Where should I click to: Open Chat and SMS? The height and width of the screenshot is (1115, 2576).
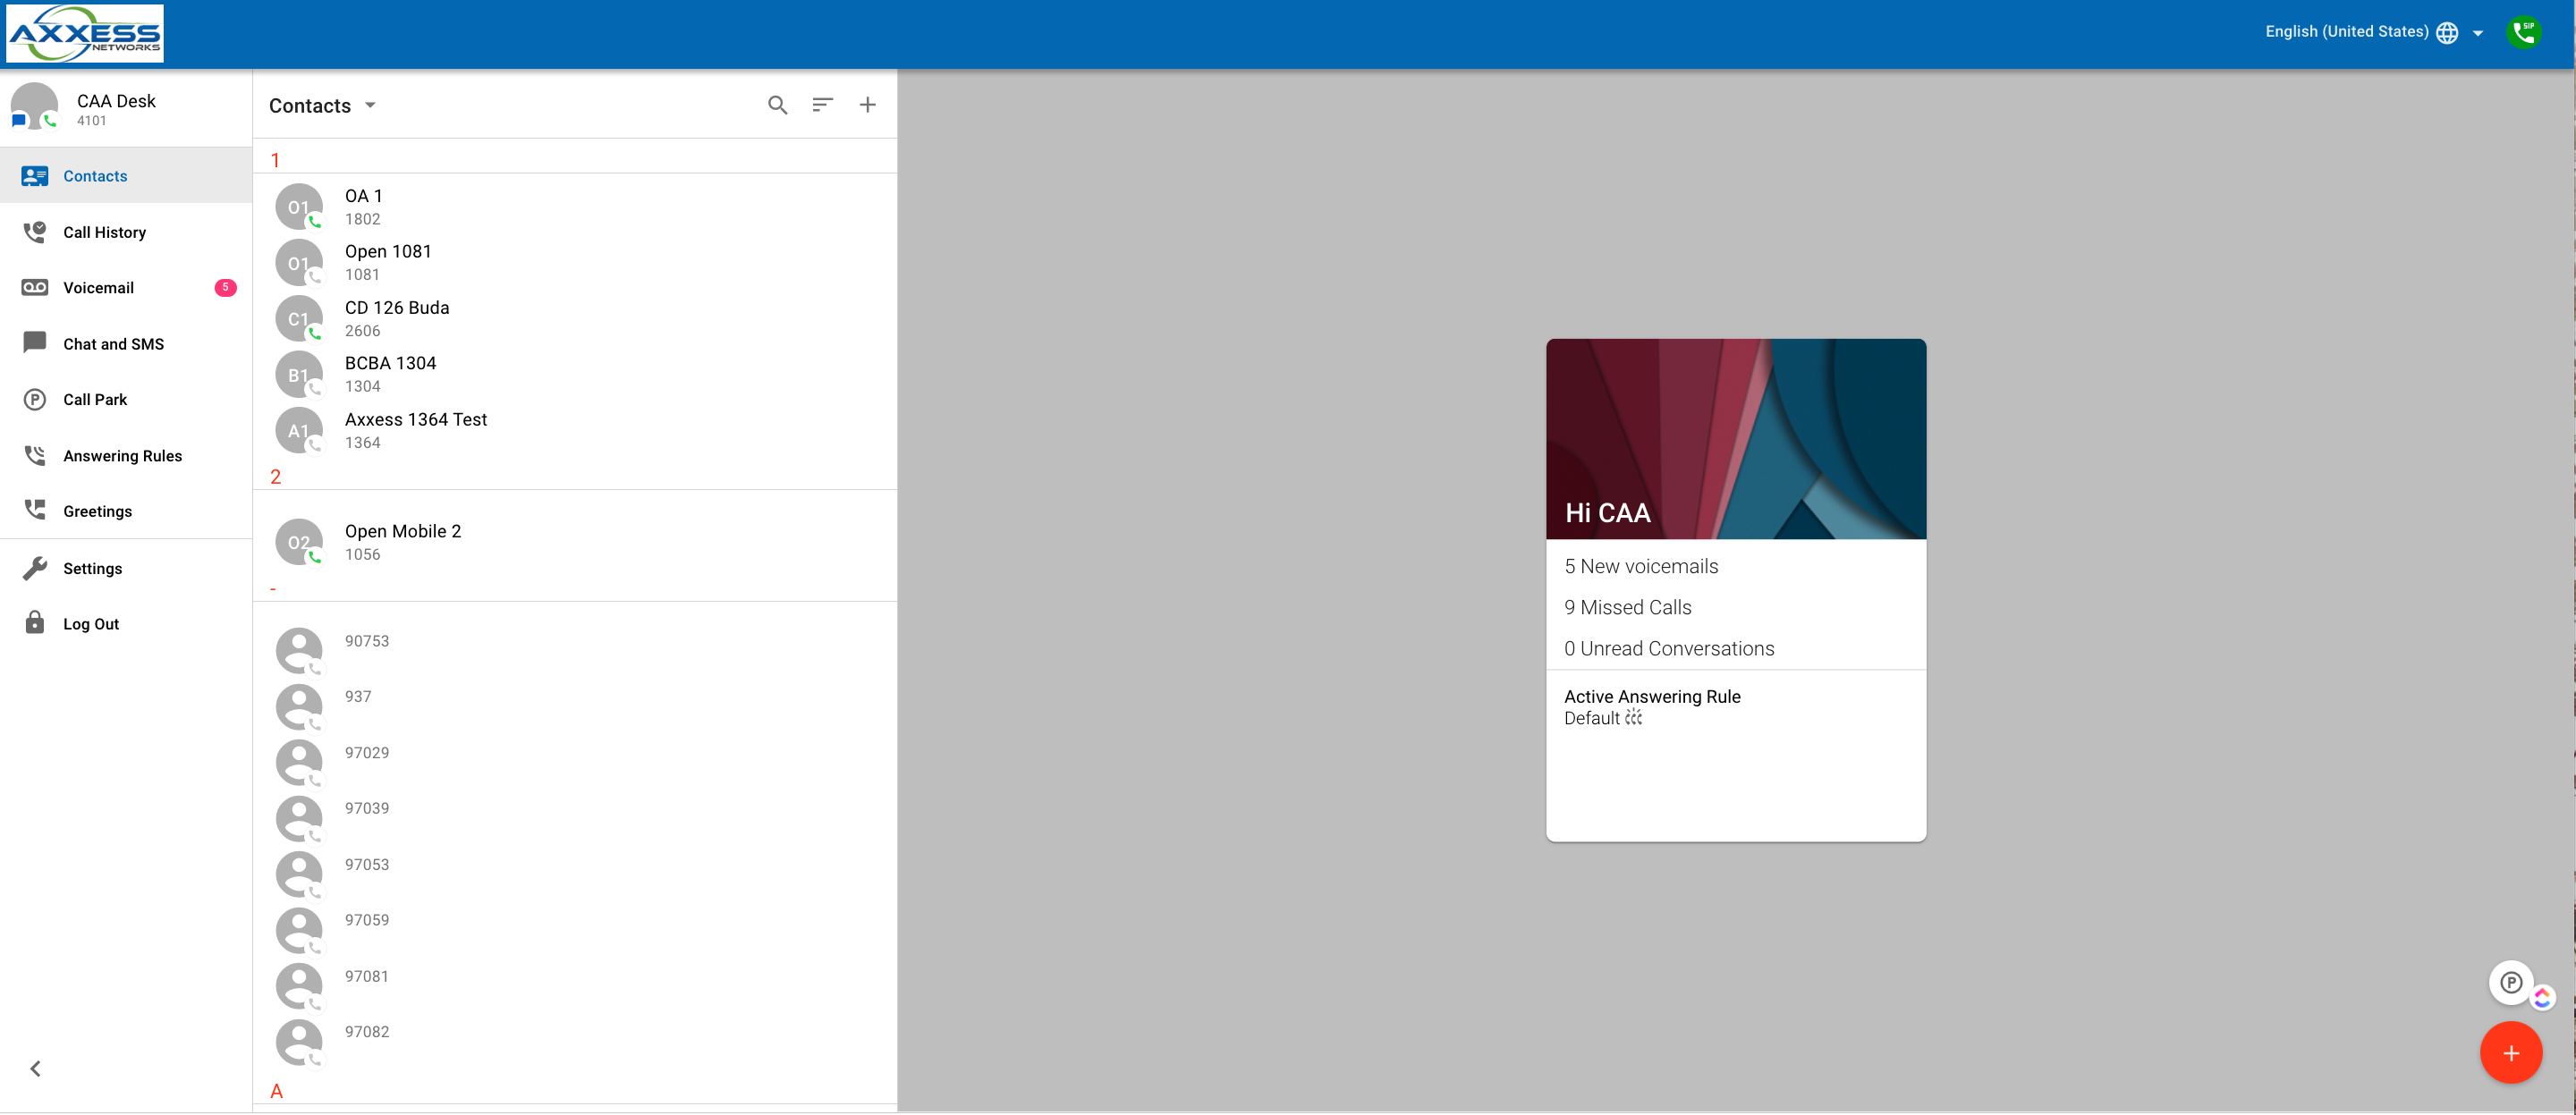(x=113, y=344)
